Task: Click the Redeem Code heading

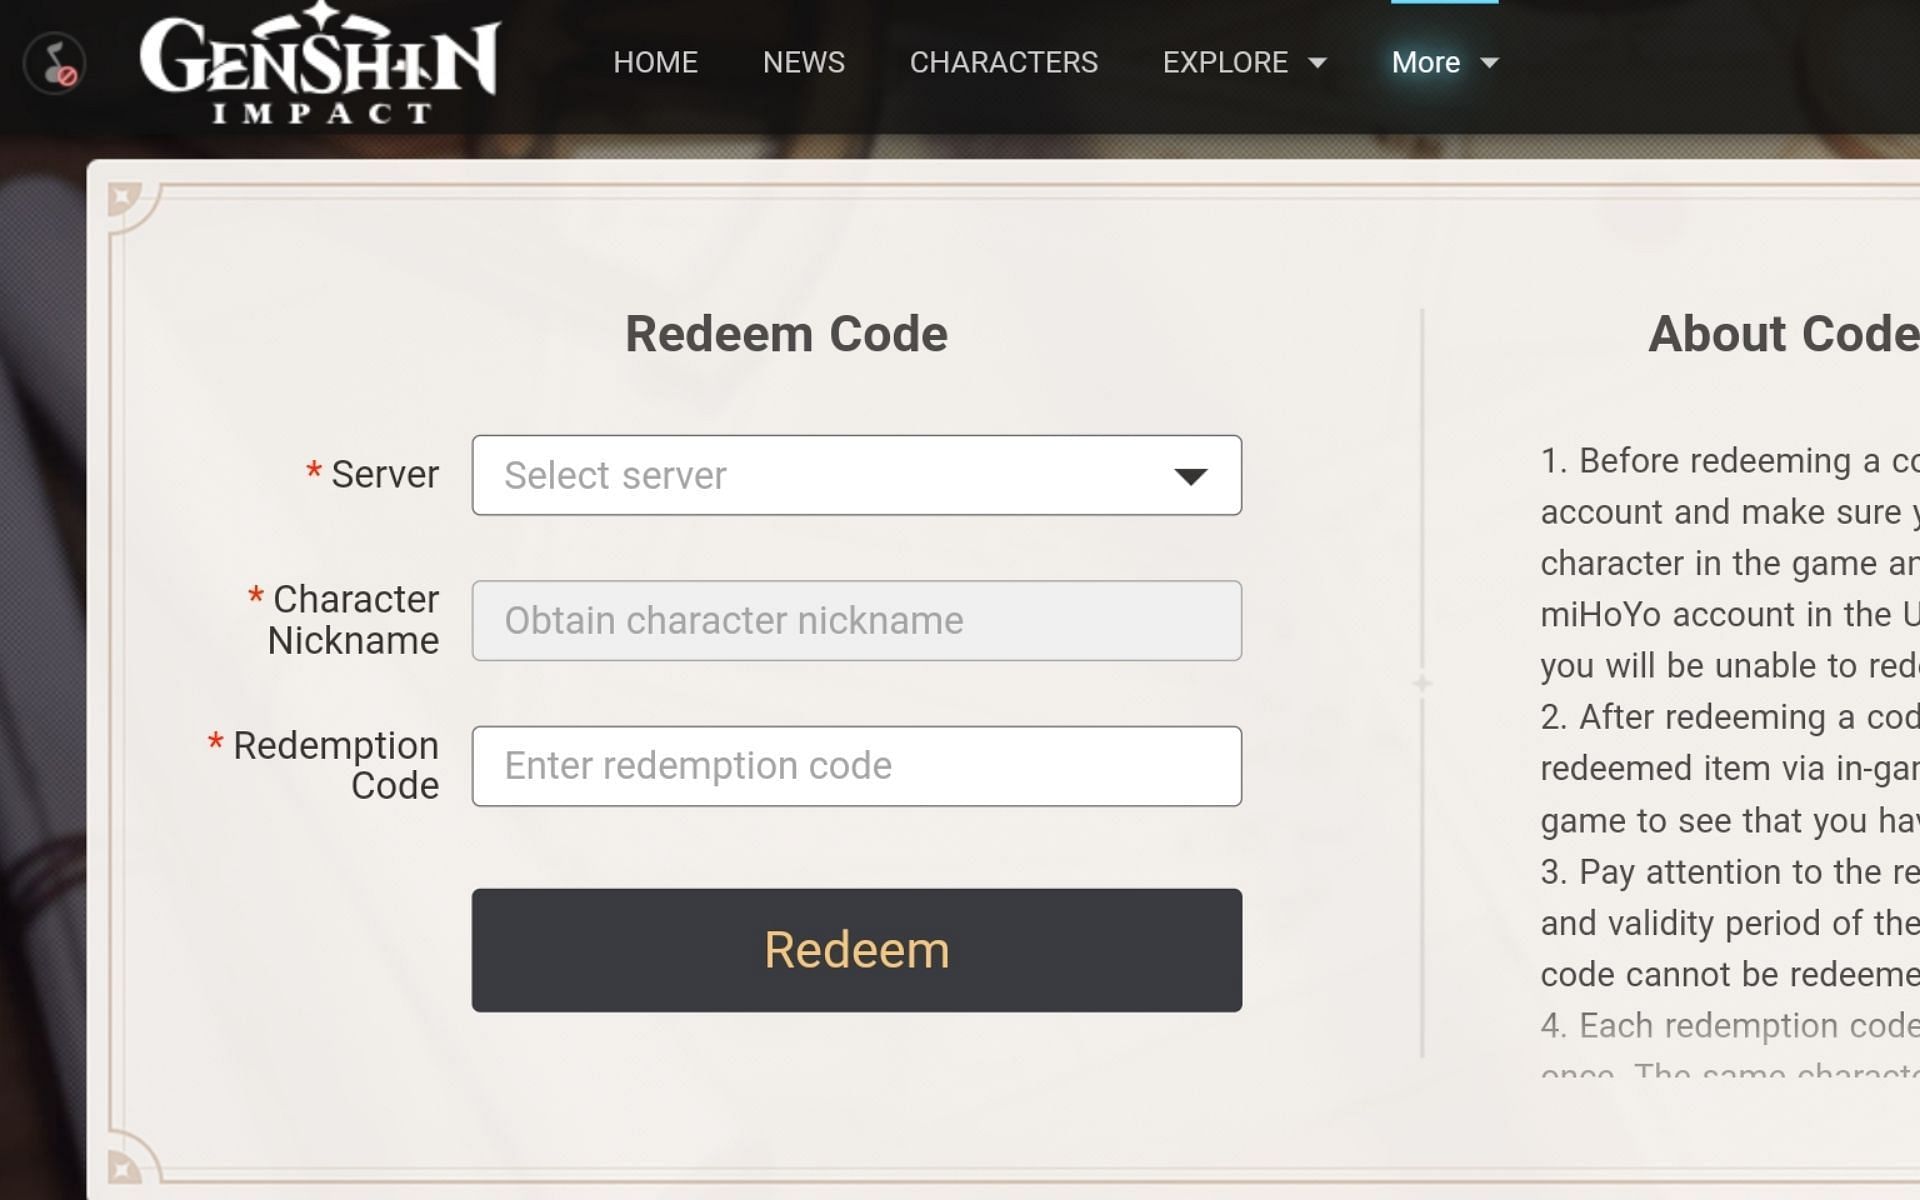Action: [x=786, y=334]
